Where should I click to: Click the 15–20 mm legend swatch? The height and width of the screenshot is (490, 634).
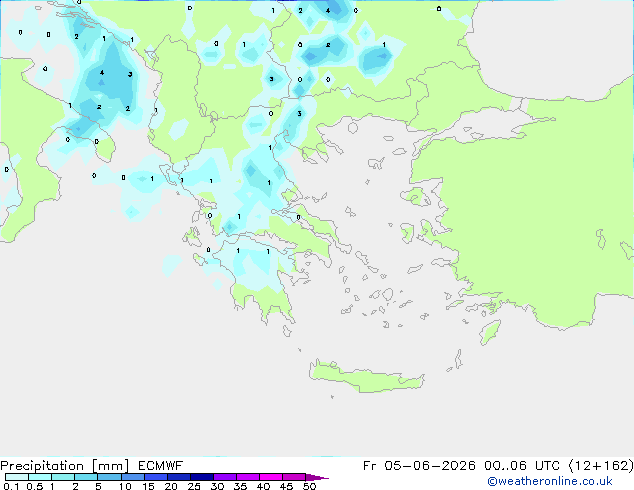tap(156, 477)
